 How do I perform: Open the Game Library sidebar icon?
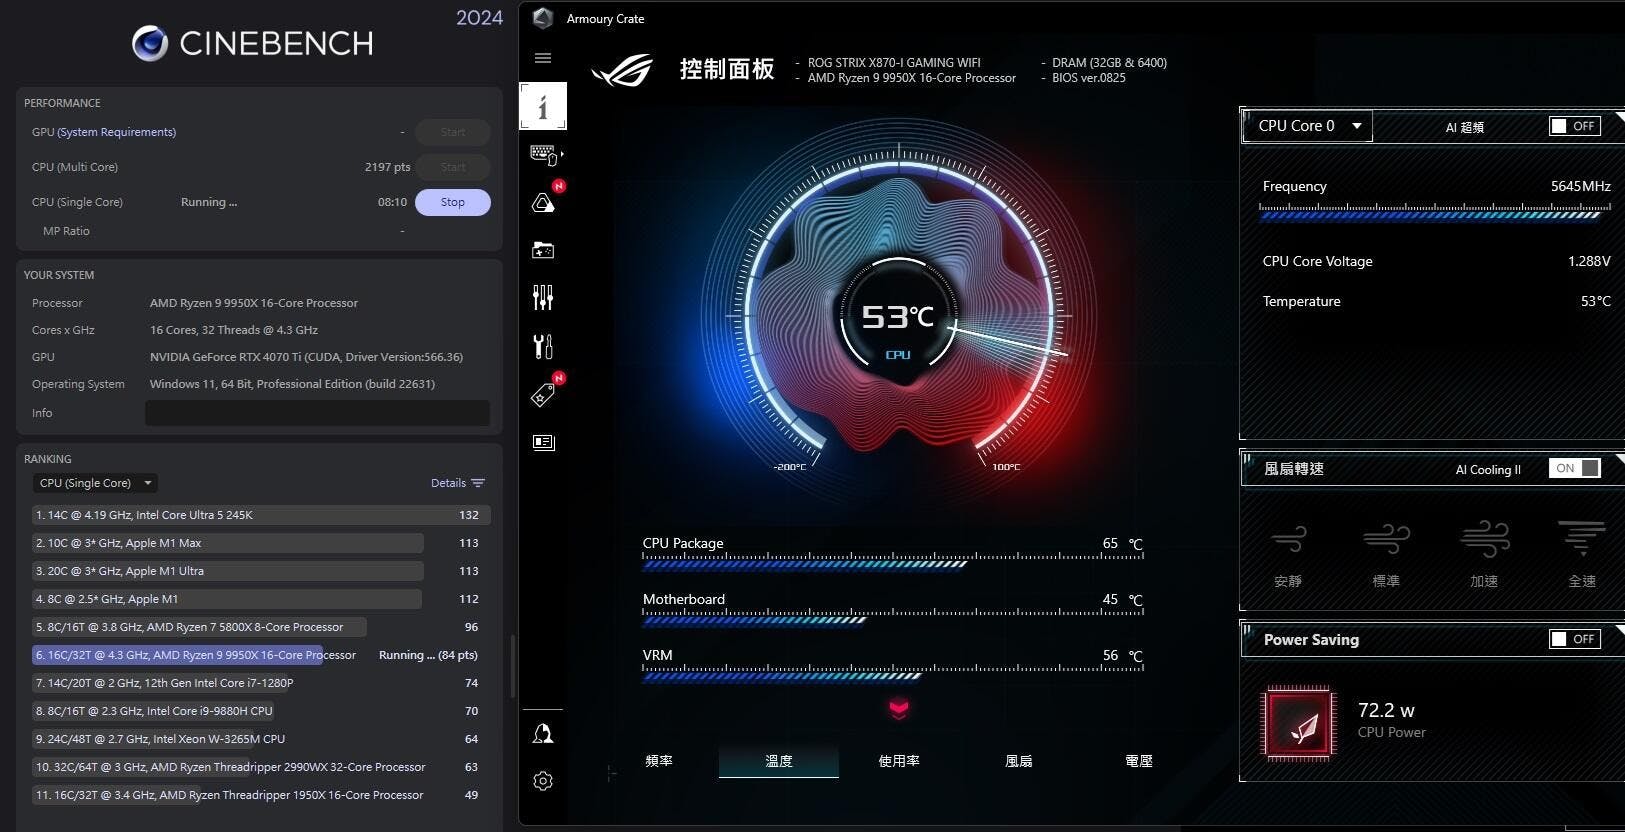[543, 250]
